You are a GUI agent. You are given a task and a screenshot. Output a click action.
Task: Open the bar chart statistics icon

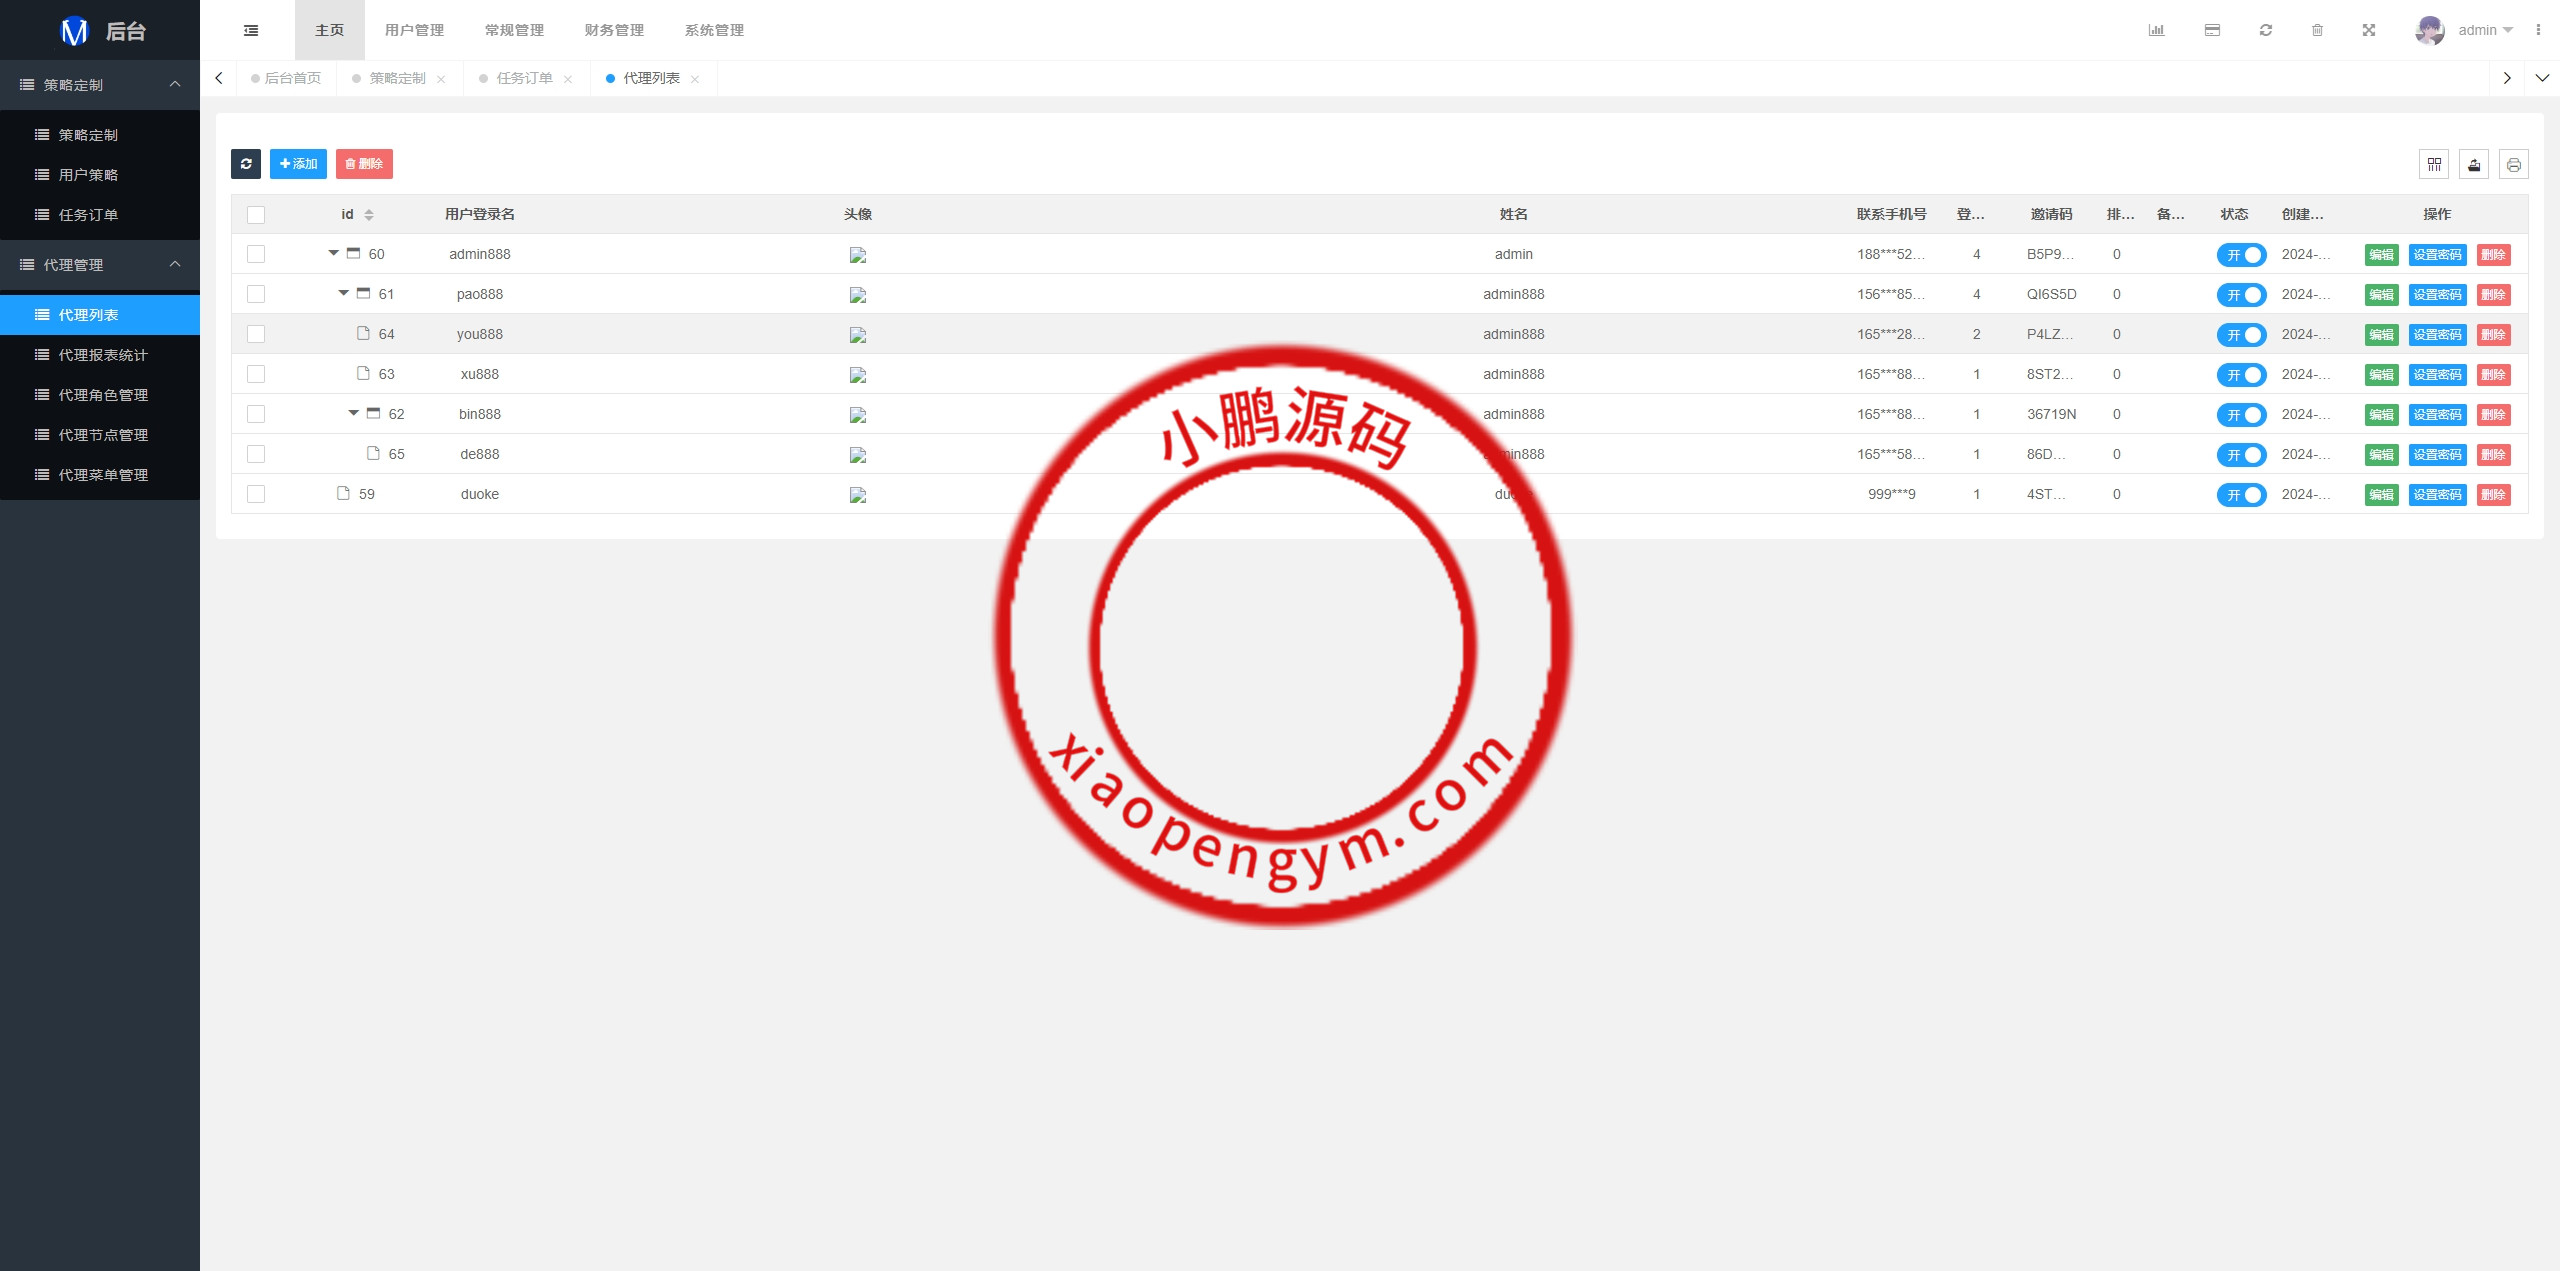coord(2156,30)
